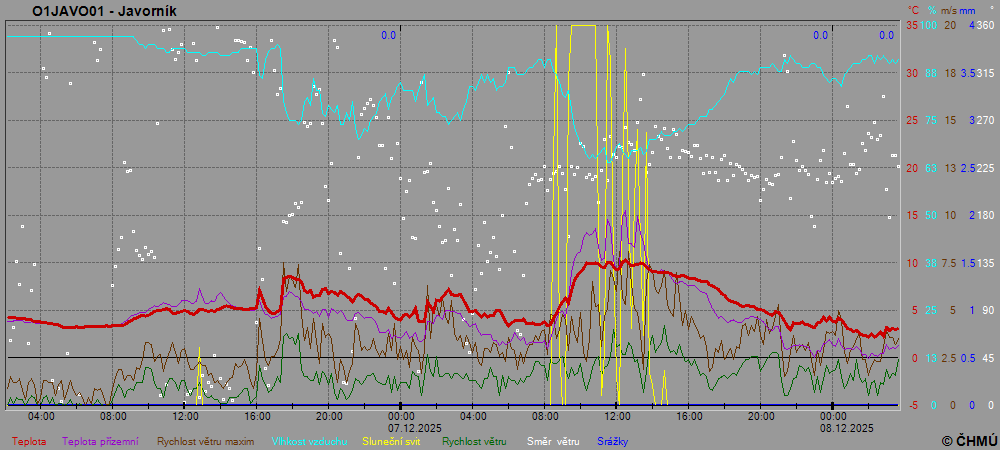
Task: Toggle the Sluneční svit legend label
Action: 394,441
